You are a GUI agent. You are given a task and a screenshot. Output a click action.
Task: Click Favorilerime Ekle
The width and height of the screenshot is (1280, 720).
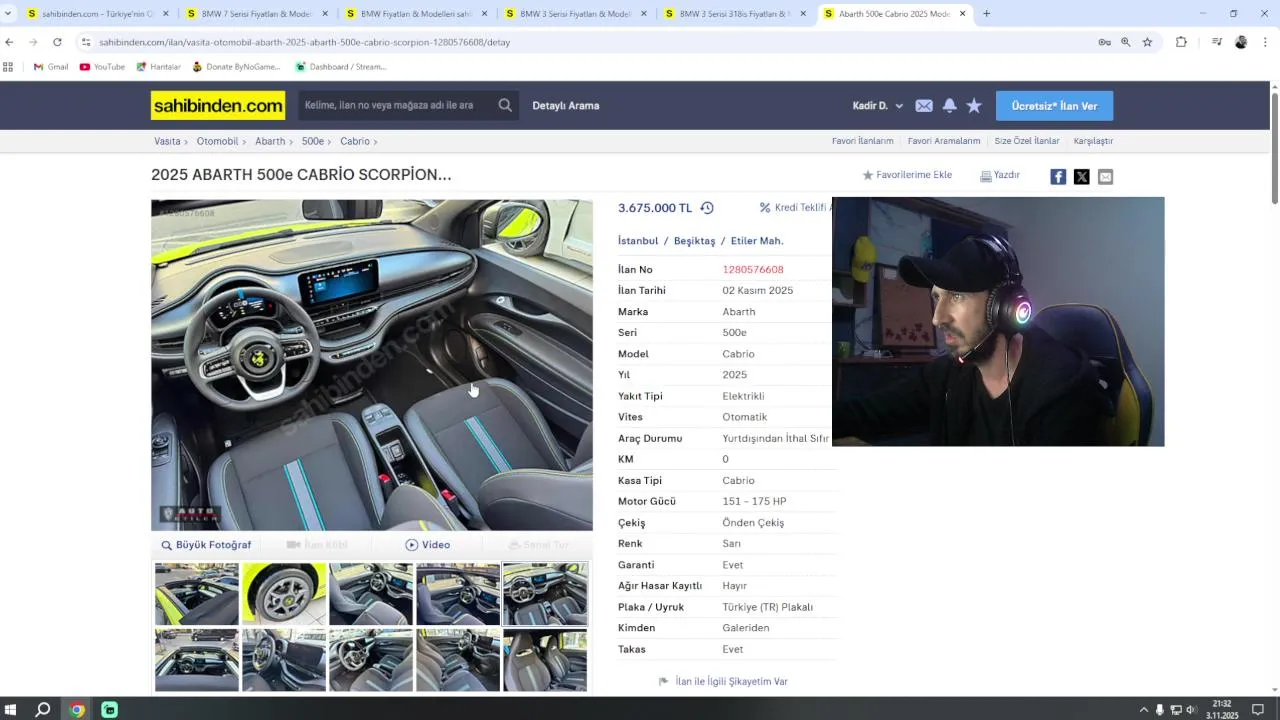pos(907,175)
